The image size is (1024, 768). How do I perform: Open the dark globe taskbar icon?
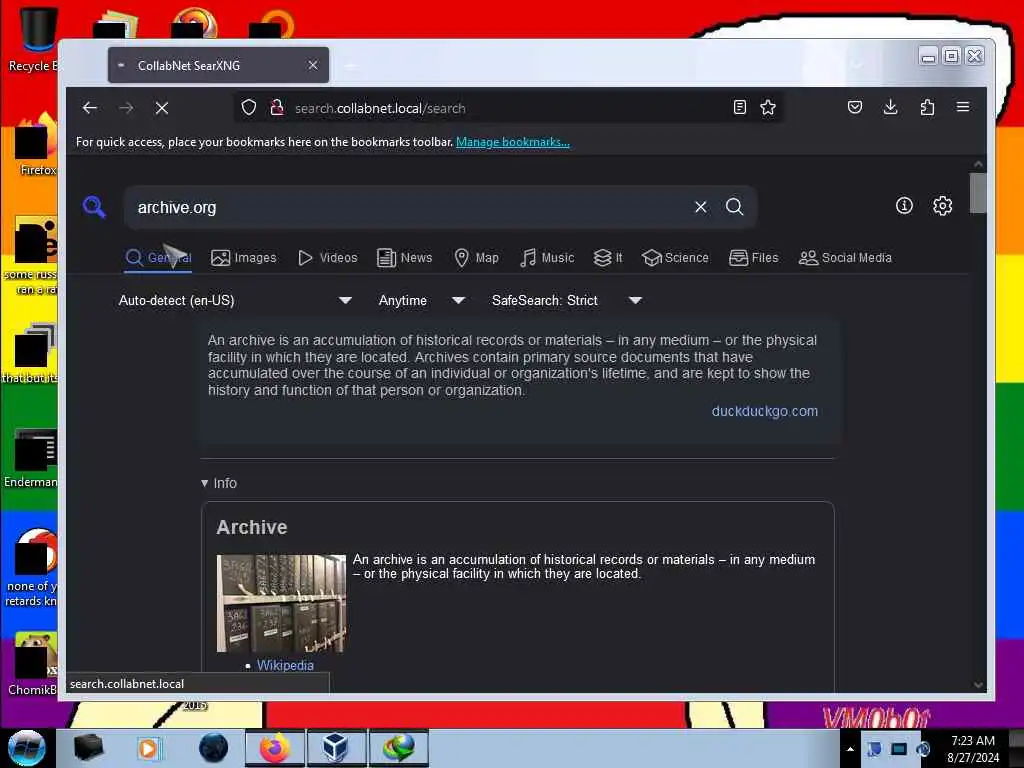pos(214,748)
